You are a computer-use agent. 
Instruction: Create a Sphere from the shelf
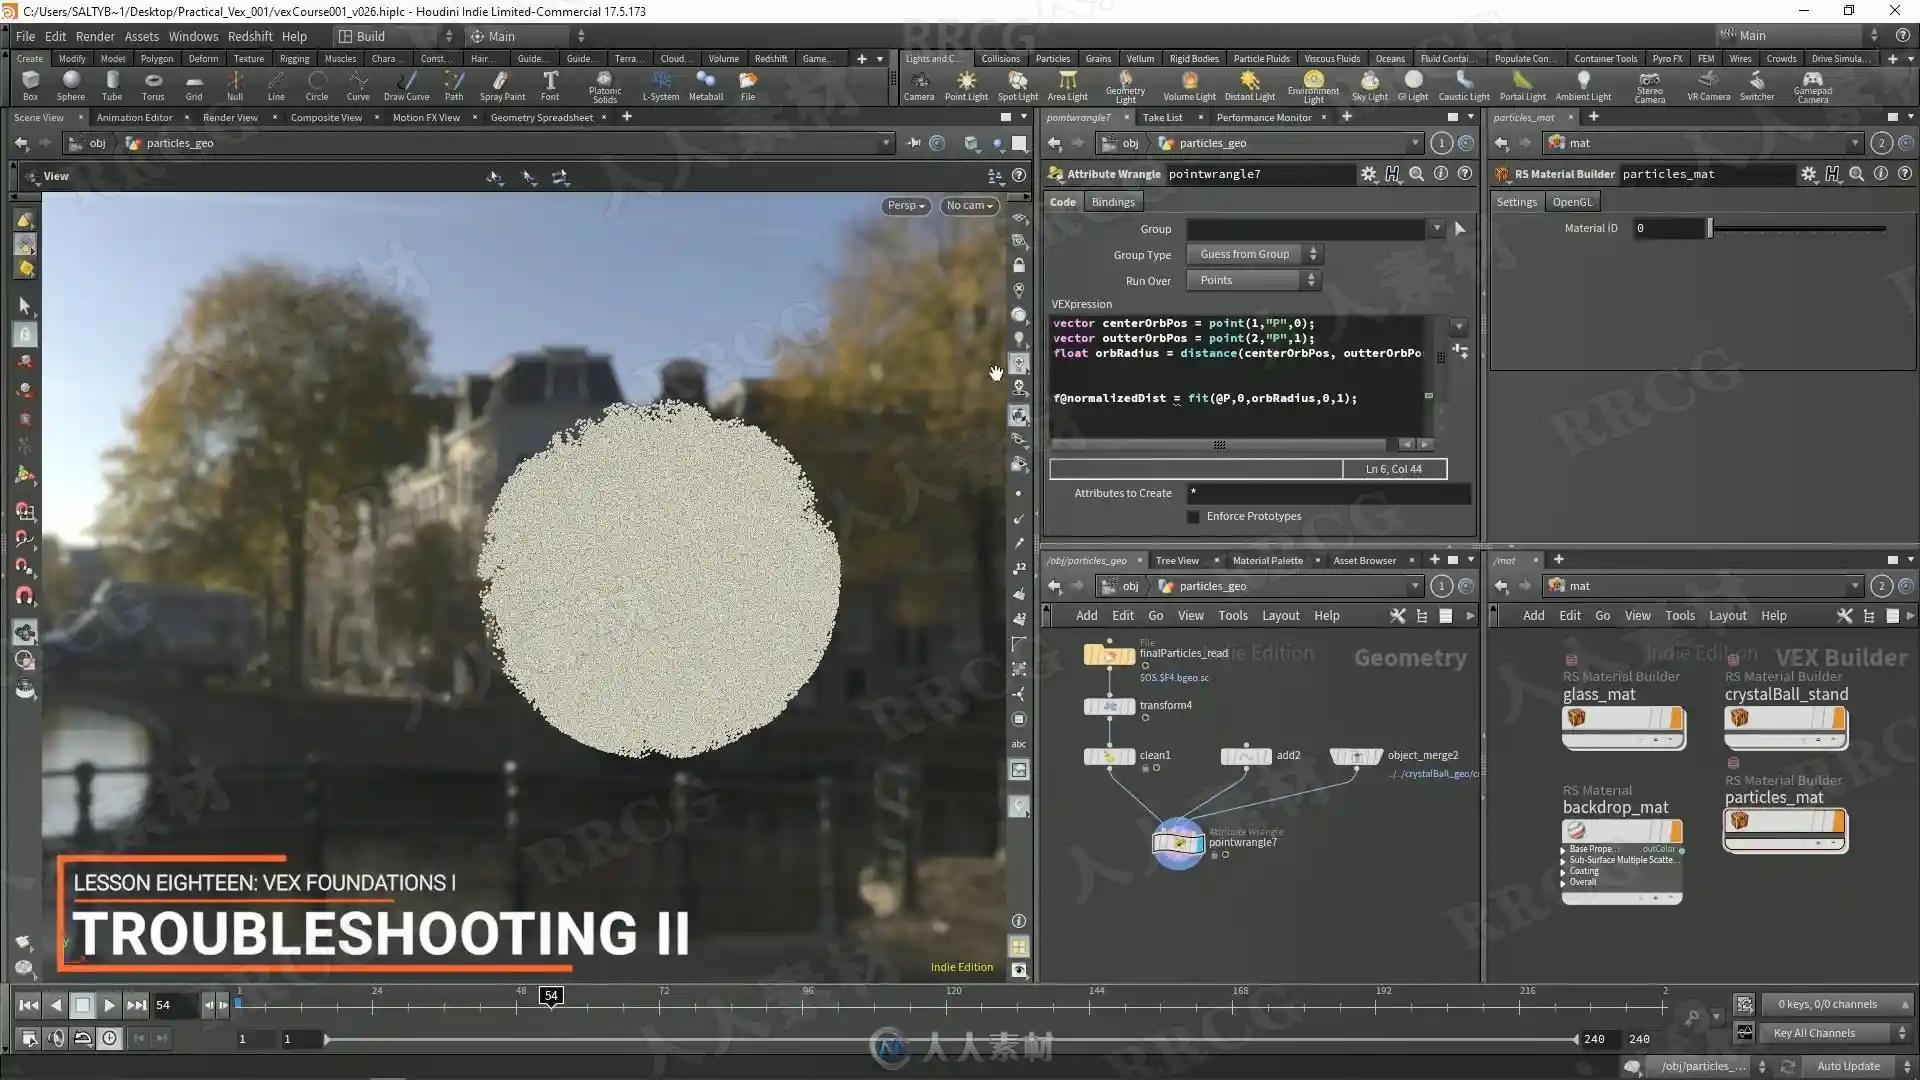(70, 85)
